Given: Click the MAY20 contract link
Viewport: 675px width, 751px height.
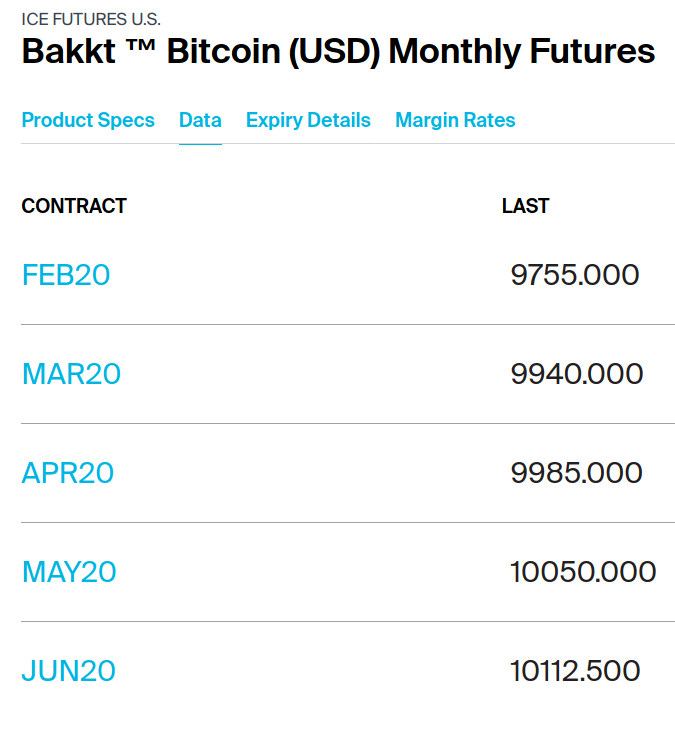Looking at the screenshot, I should tap(69, 572).
